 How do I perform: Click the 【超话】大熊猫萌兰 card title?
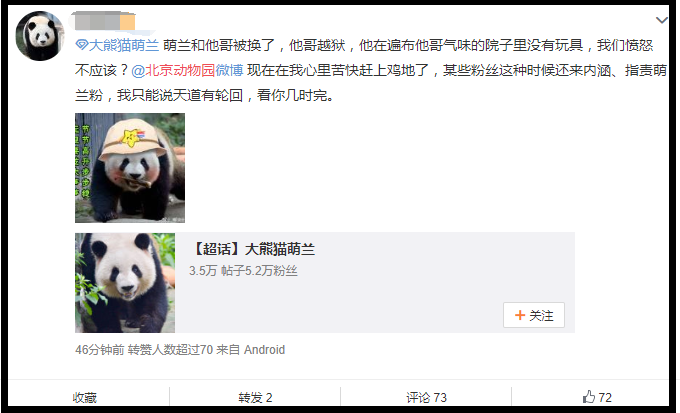[x=252, y=249]
